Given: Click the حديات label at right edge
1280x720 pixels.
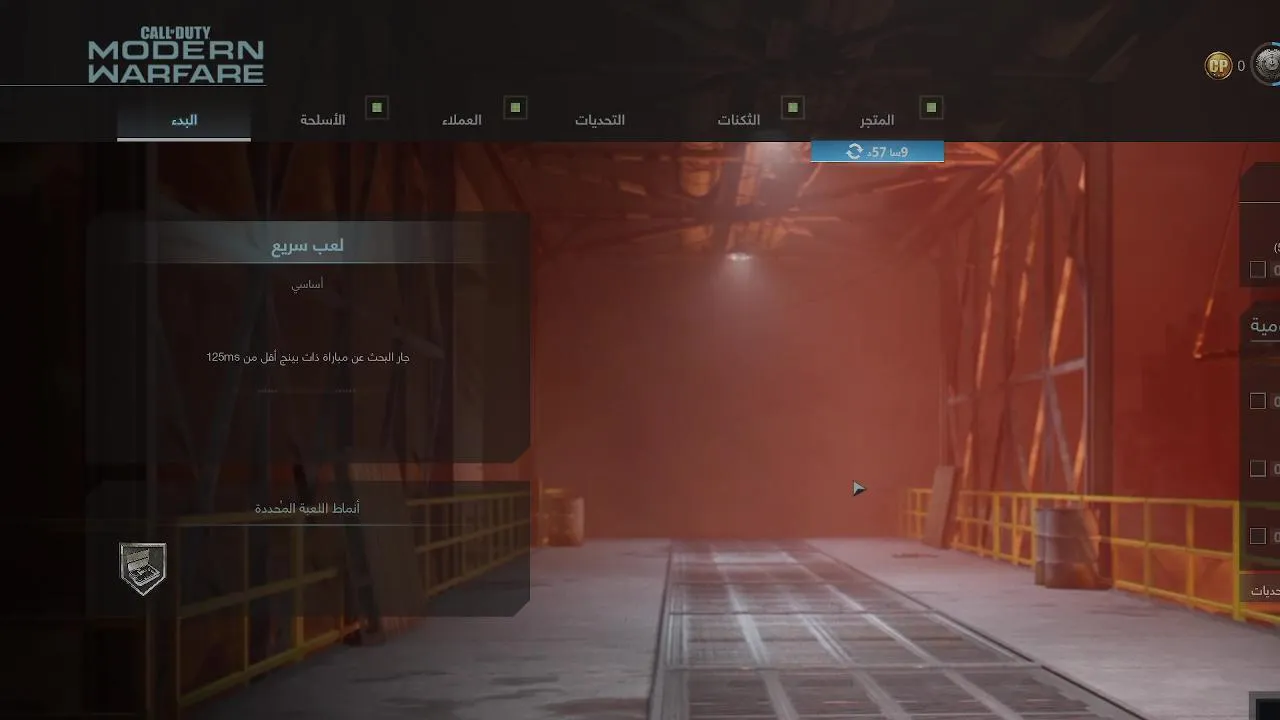Looking at the screenshot, I should [x=1265, y=591].
